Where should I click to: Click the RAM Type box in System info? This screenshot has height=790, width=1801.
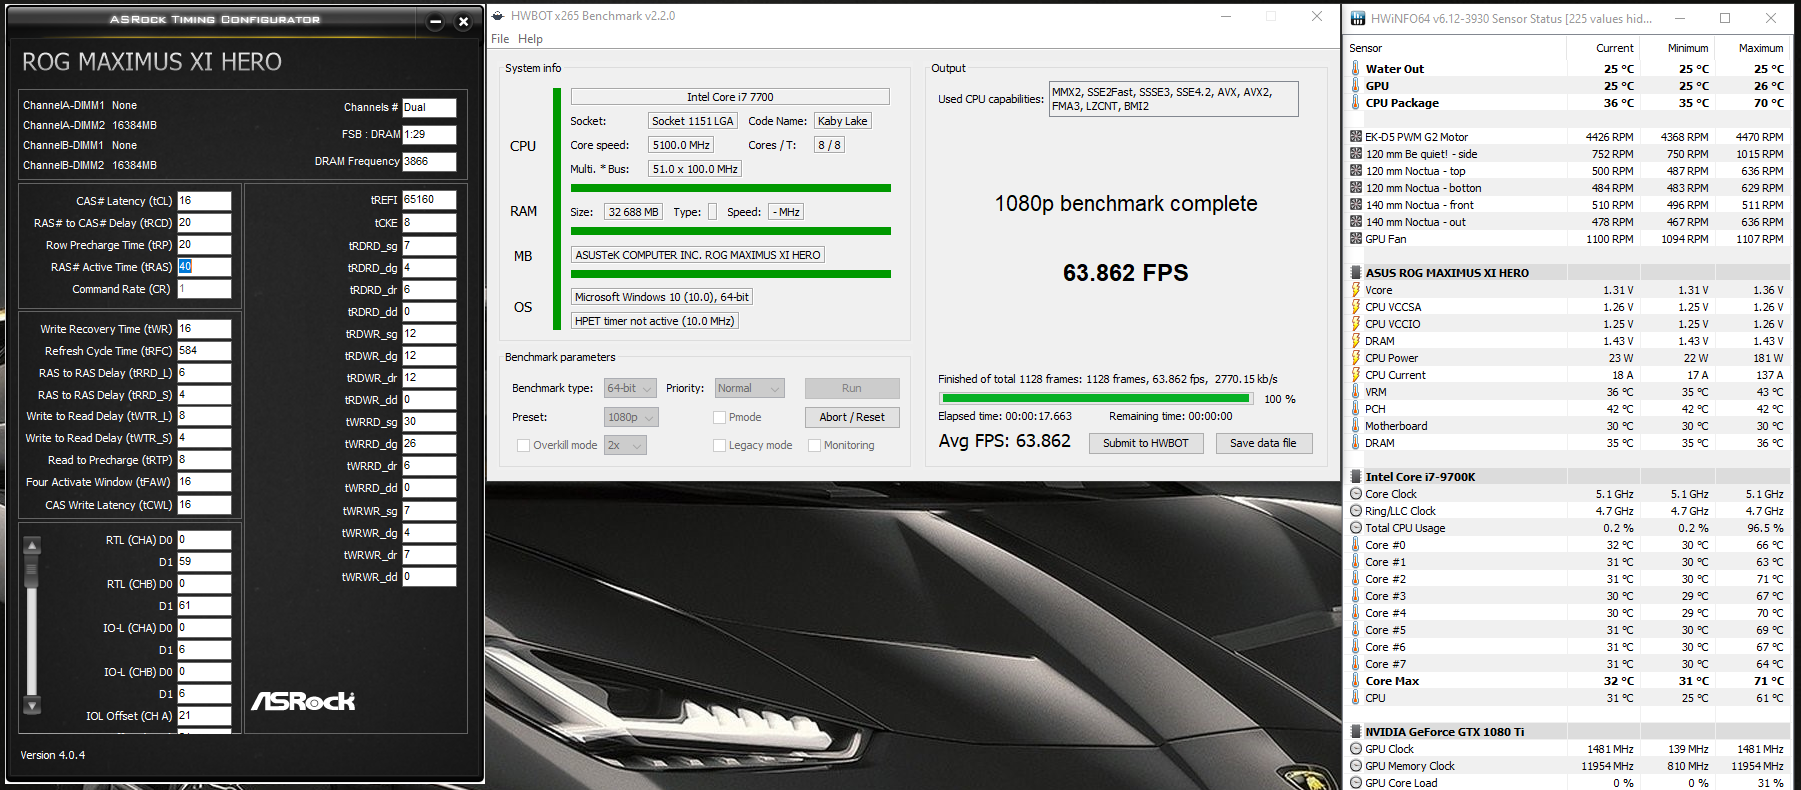pos(712,212)
